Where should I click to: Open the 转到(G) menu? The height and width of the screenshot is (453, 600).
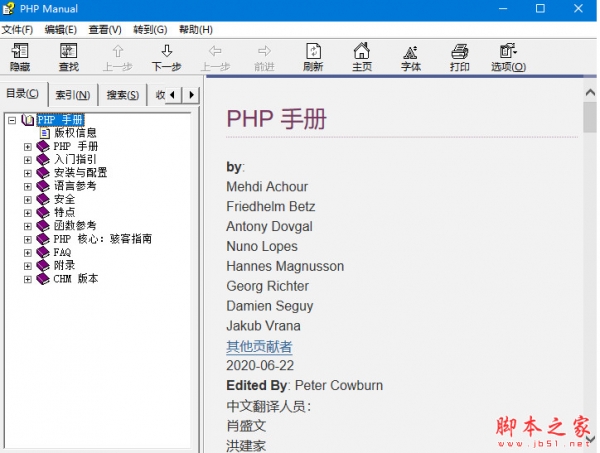(150, 29)
